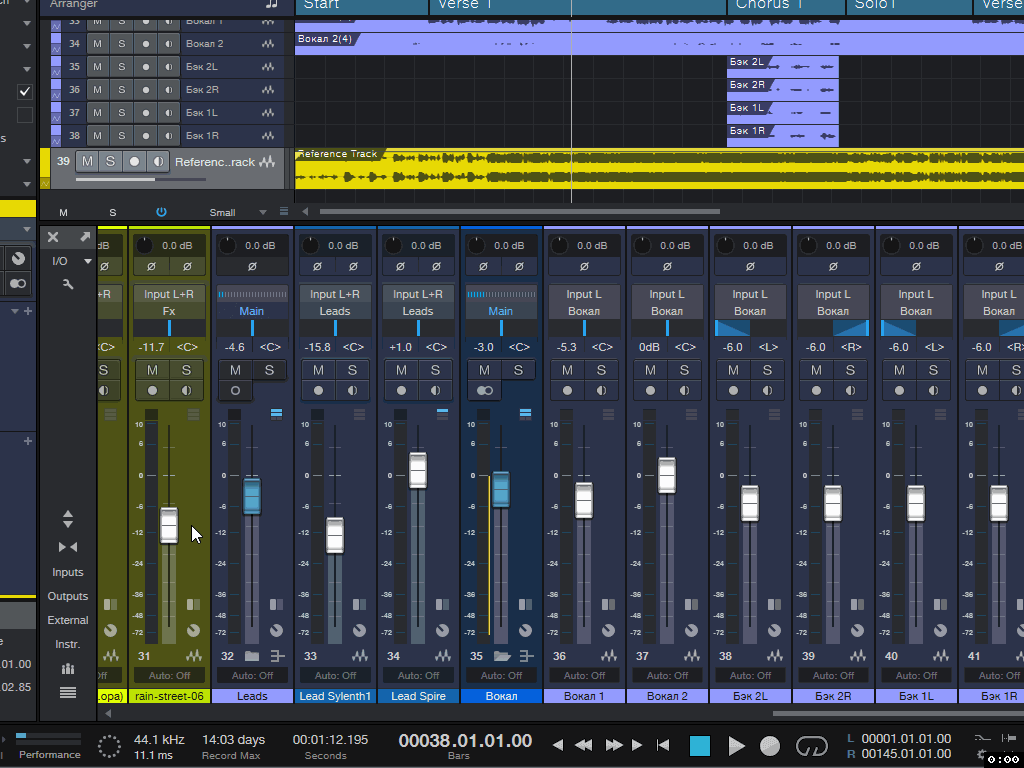Click the phase invert icon on Вокал 1 channel
1024x768 pixels.
(584, 266)
